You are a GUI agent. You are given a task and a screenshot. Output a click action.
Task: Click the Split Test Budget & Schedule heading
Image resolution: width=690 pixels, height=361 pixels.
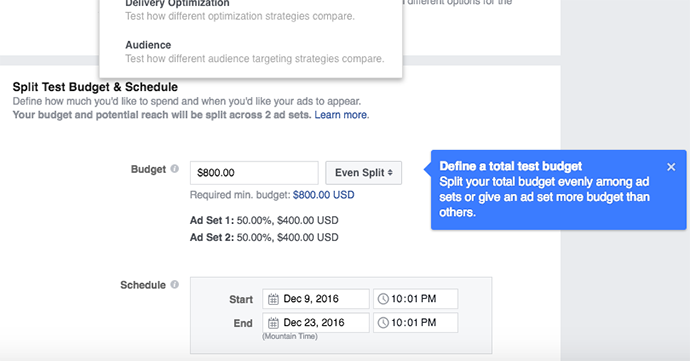(x=95, y=87)
